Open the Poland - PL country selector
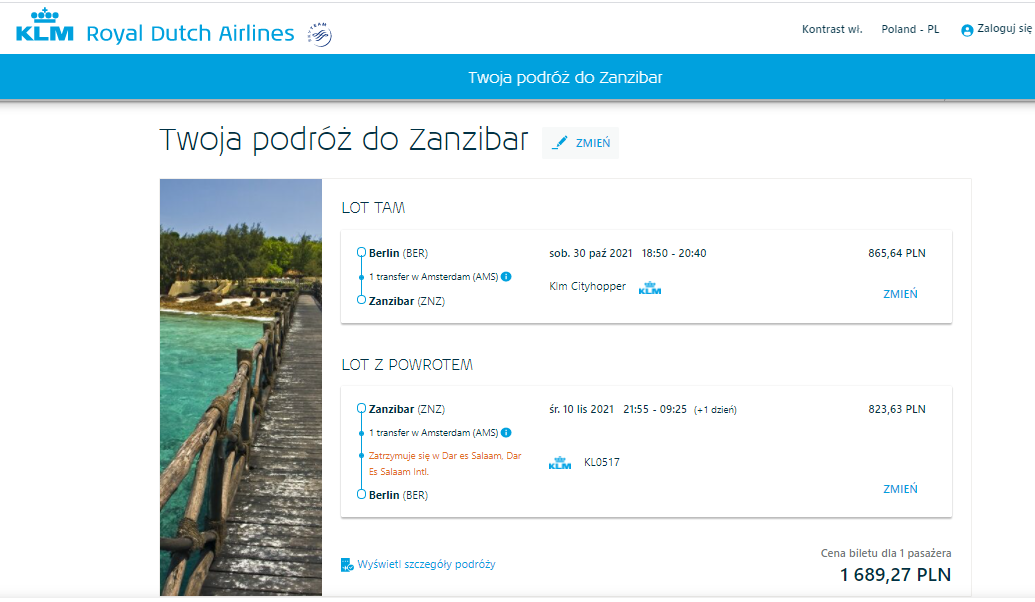The width and height of the screenshot is (1035, 602). pos(910,29)
